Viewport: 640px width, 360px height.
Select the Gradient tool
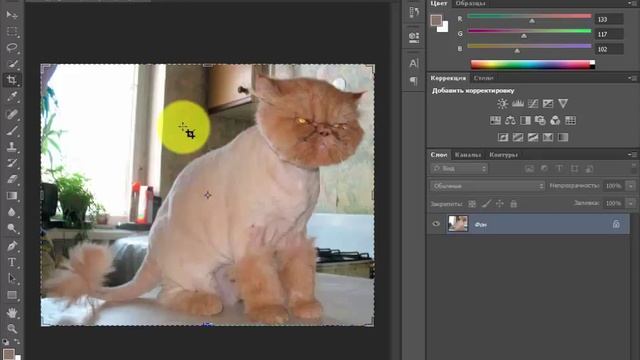pyautogui.click(x=12, y=196)
